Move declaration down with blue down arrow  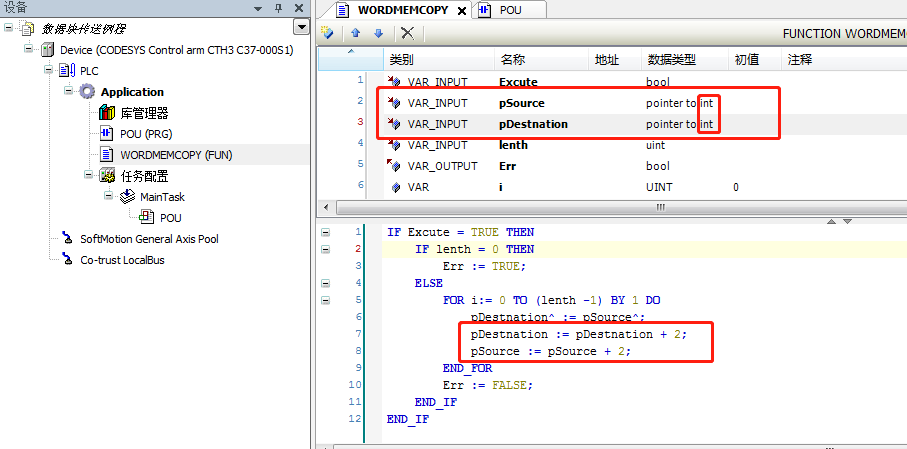point(378,33)
